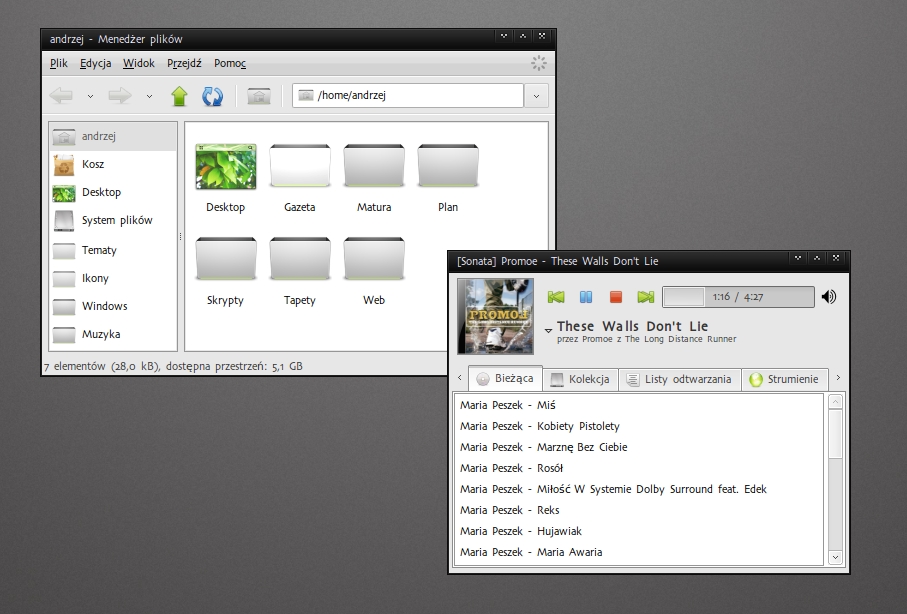This screenshot has width=907, height=614.
Task: Open the Przejdź menu
Action: pyautogui.click(x=184, y=63)
